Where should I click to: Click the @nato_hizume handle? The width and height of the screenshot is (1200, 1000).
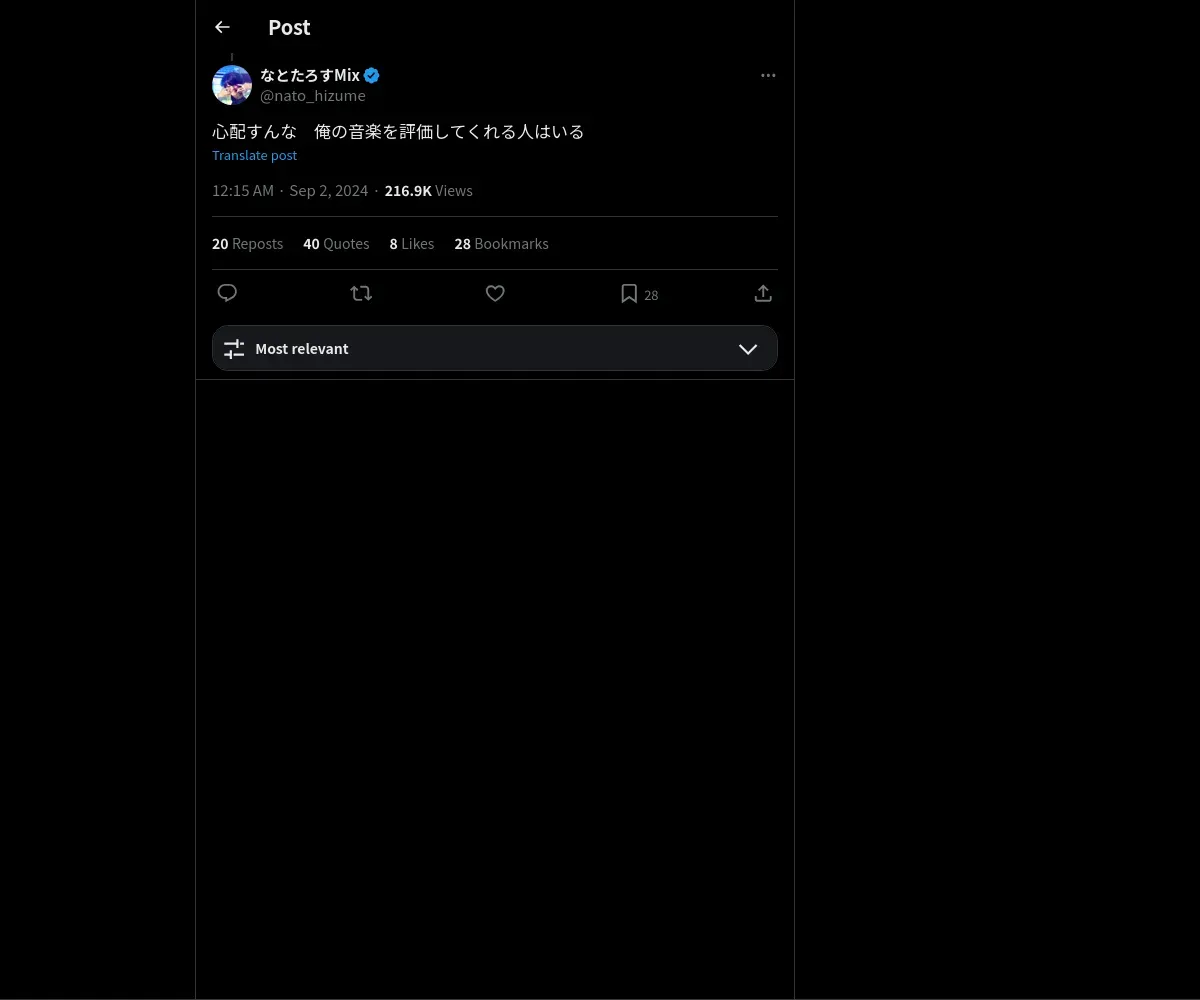(313, 96)
